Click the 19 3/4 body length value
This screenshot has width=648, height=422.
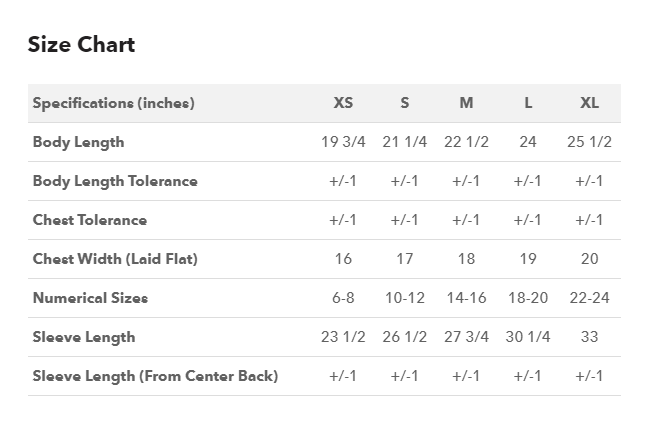(x=343, y=142)
